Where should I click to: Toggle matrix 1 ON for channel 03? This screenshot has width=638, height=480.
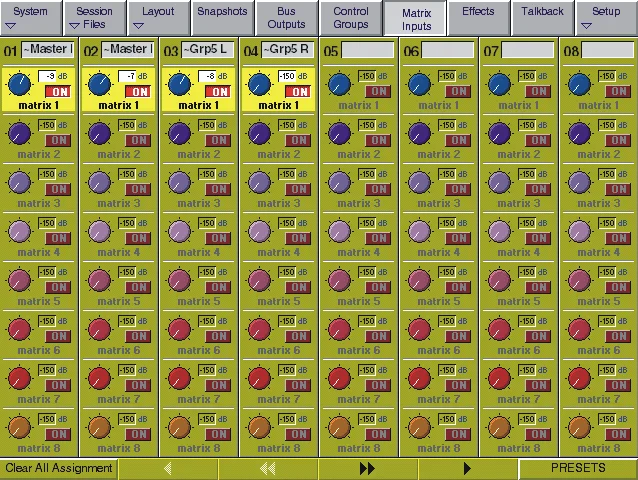tap(218, 92)
